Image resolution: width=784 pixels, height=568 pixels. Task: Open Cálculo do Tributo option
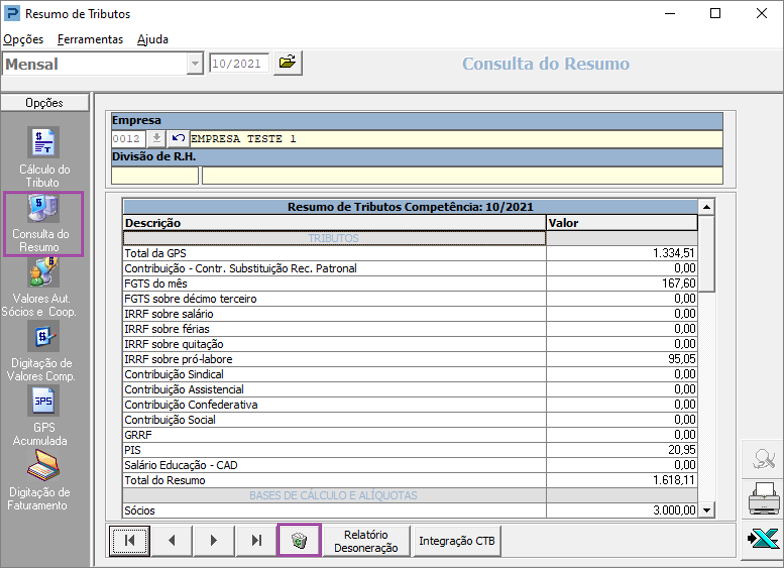(x=44, y=158)
